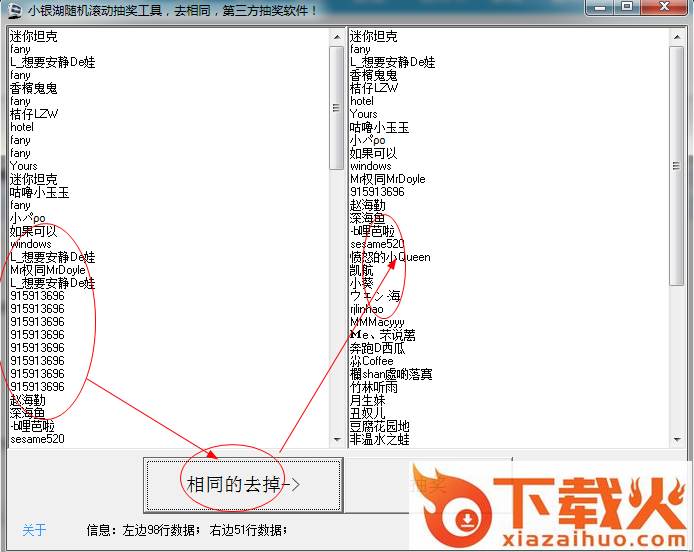Click the app icon in title bar
694x552 pixels.
(x=13, y=11)
